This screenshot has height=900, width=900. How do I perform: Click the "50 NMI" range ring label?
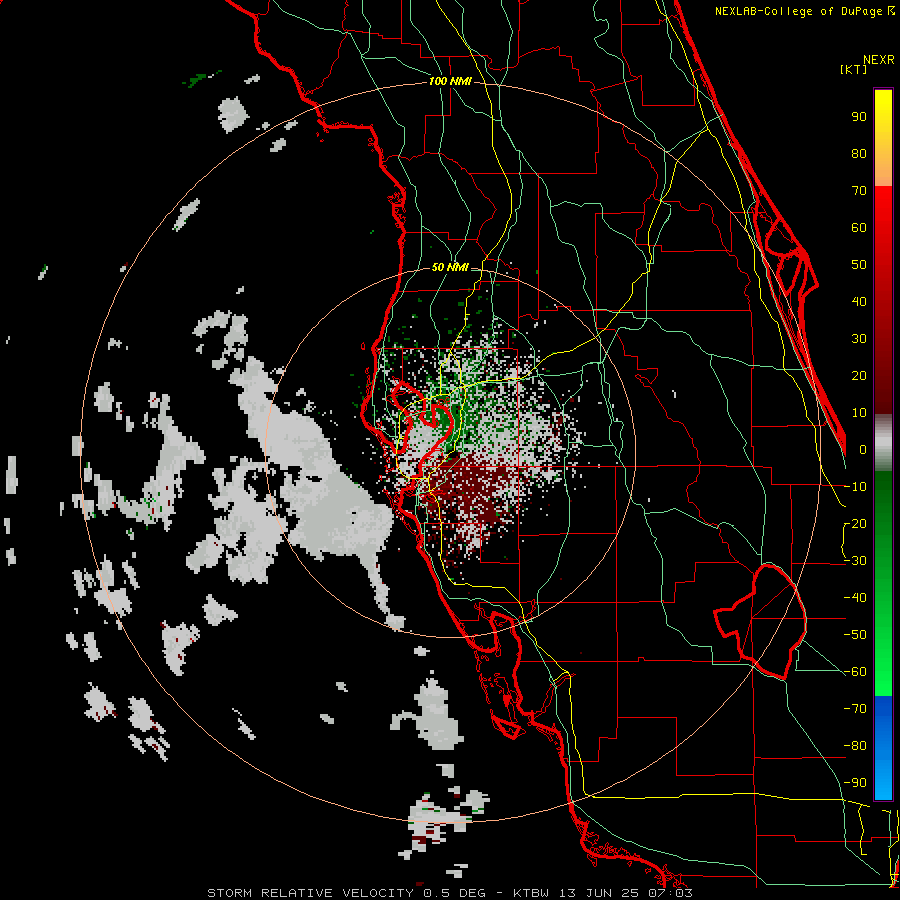(x=450, y=267)
